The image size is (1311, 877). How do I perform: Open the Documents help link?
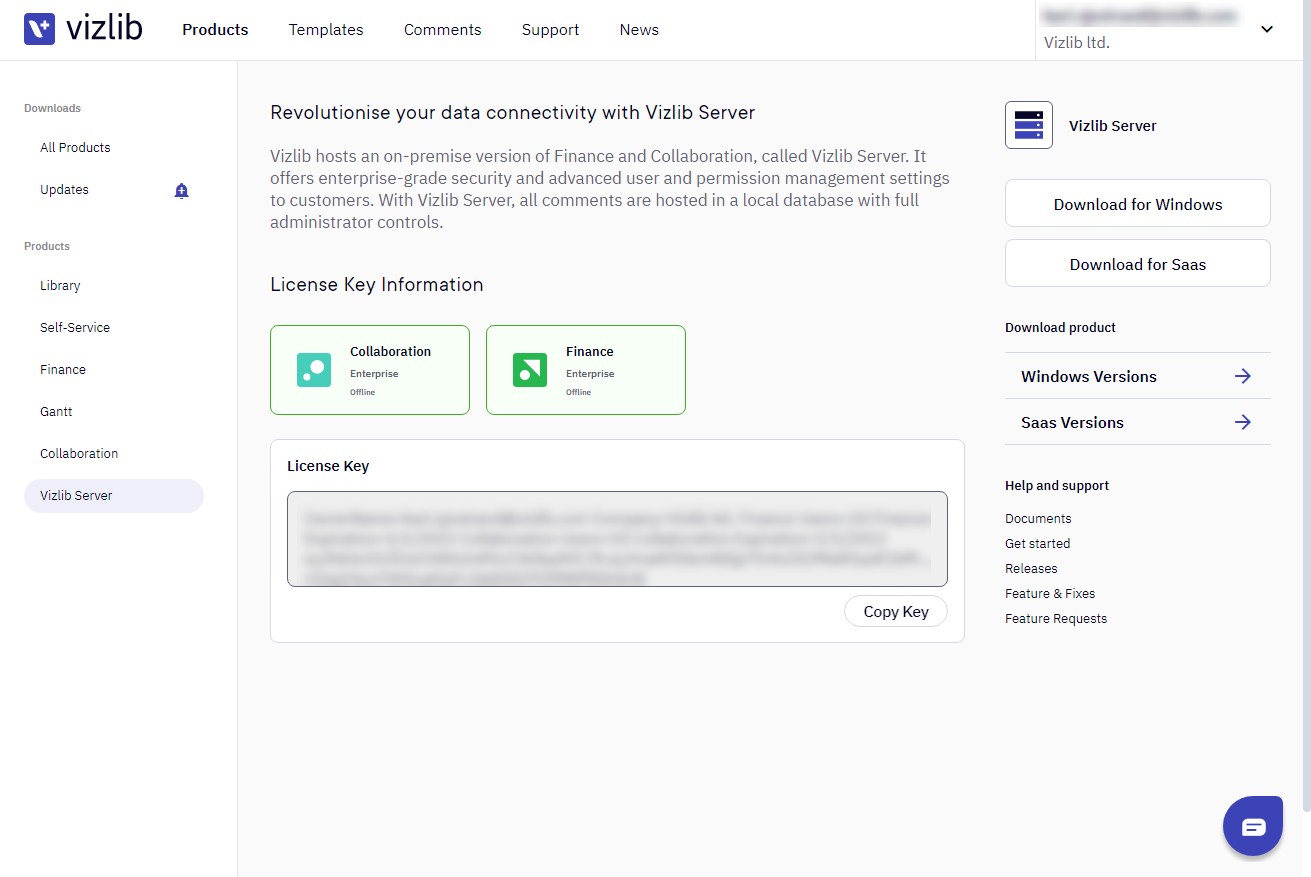[1038, 518]
